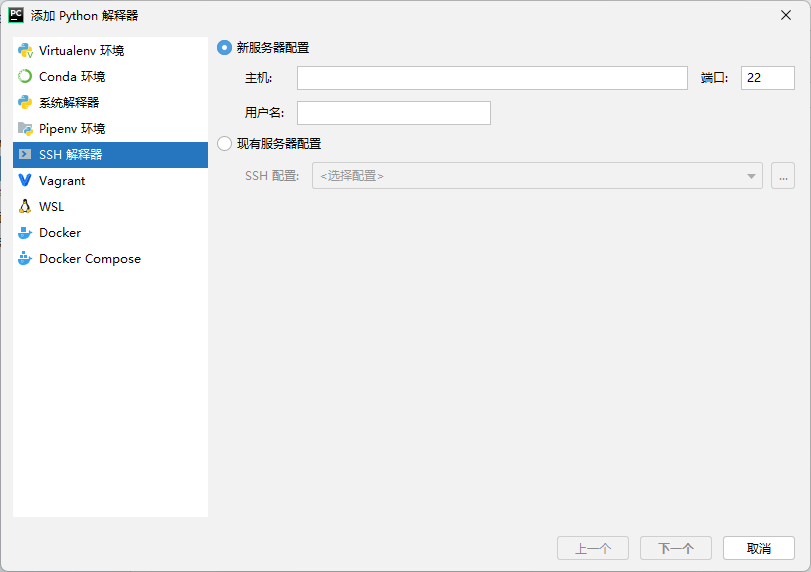Viewport: 811px width, 572px height.
Task: Select the Docker Compose entry label
Action: [90, 259]
